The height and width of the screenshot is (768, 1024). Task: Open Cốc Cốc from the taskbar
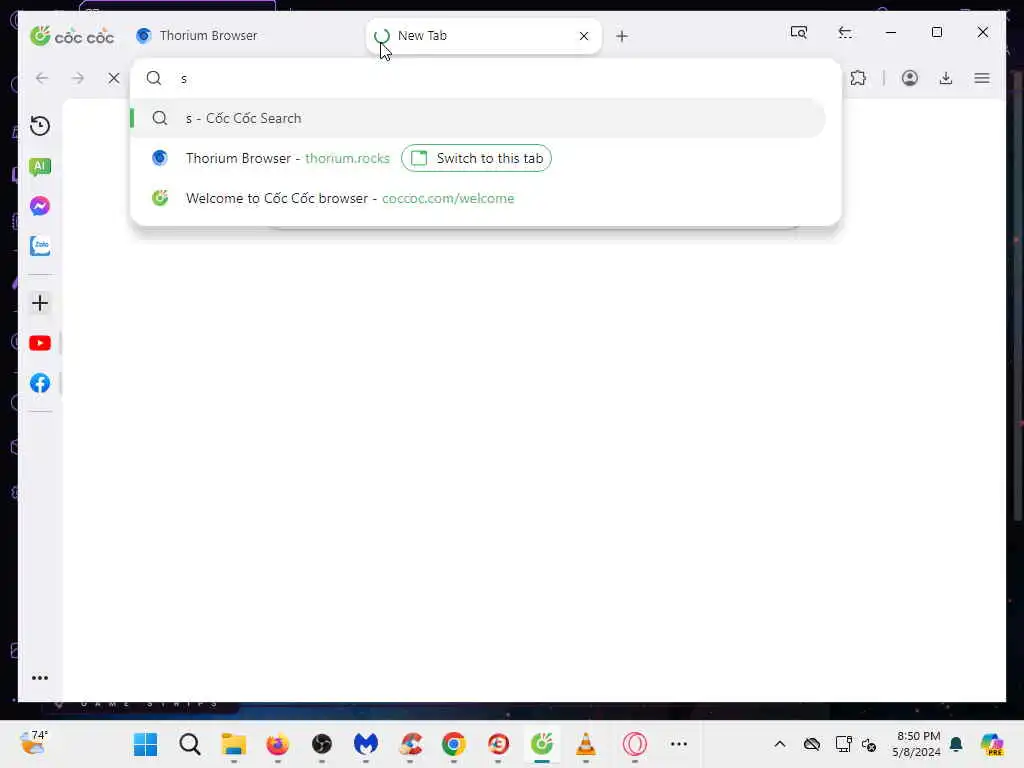pyautogui.click(x=542, y=744)
